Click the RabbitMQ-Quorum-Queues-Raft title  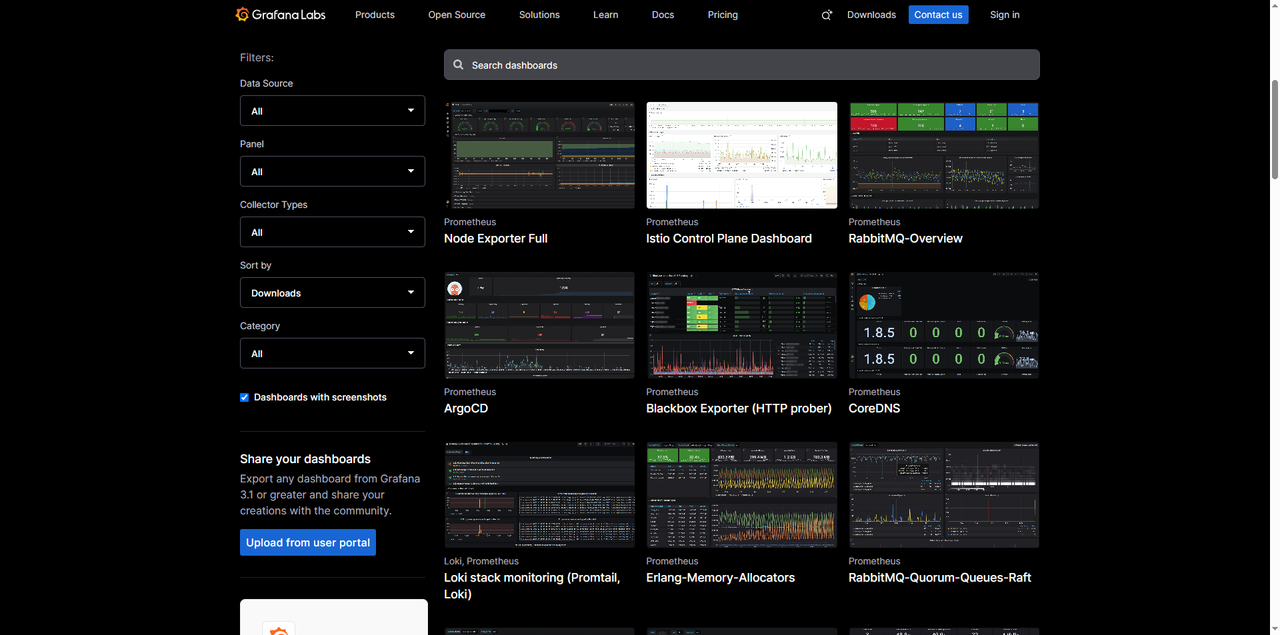940,578
